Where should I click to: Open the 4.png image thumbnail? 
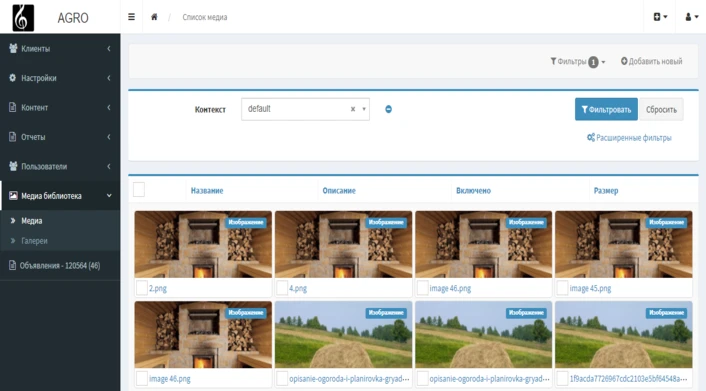pyautogui.click(x=344, y=244)
